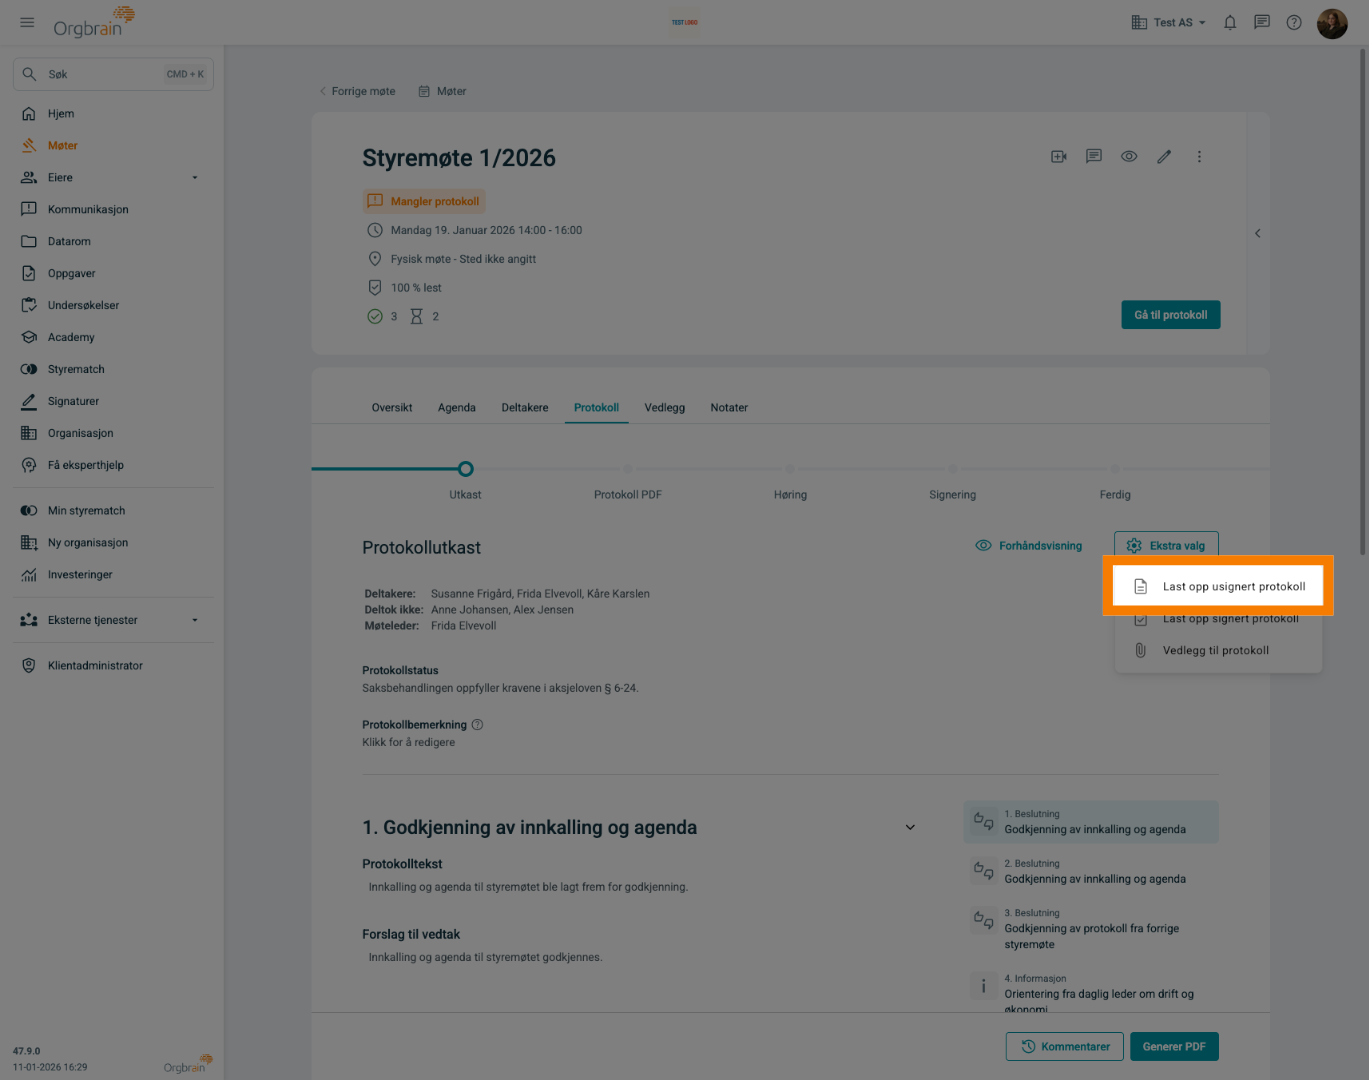Open the notifications bell
Image resolution: width=1369 pixels, height=1080 pixels.
tap(1230, 22)
